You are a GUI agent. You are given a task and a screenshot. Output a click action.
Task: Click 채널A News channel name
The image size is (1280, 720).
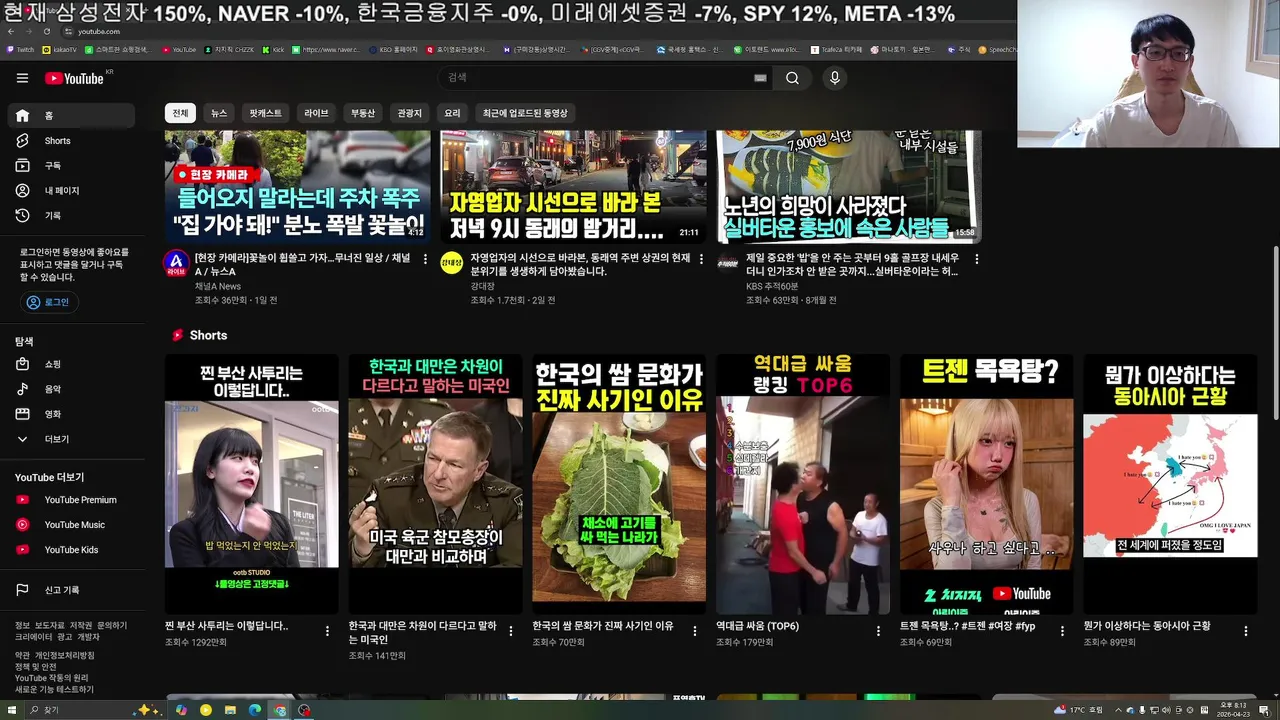(x=218, y=286)
